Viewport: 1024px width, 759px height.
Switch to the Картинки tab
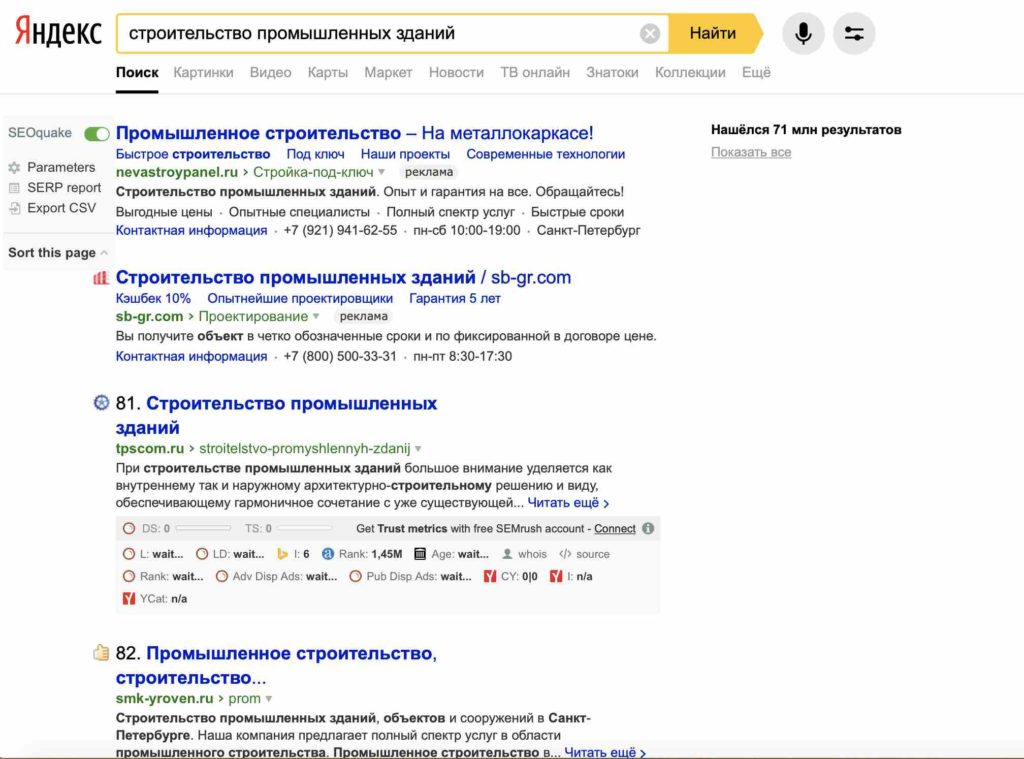(x=203, y=73)
